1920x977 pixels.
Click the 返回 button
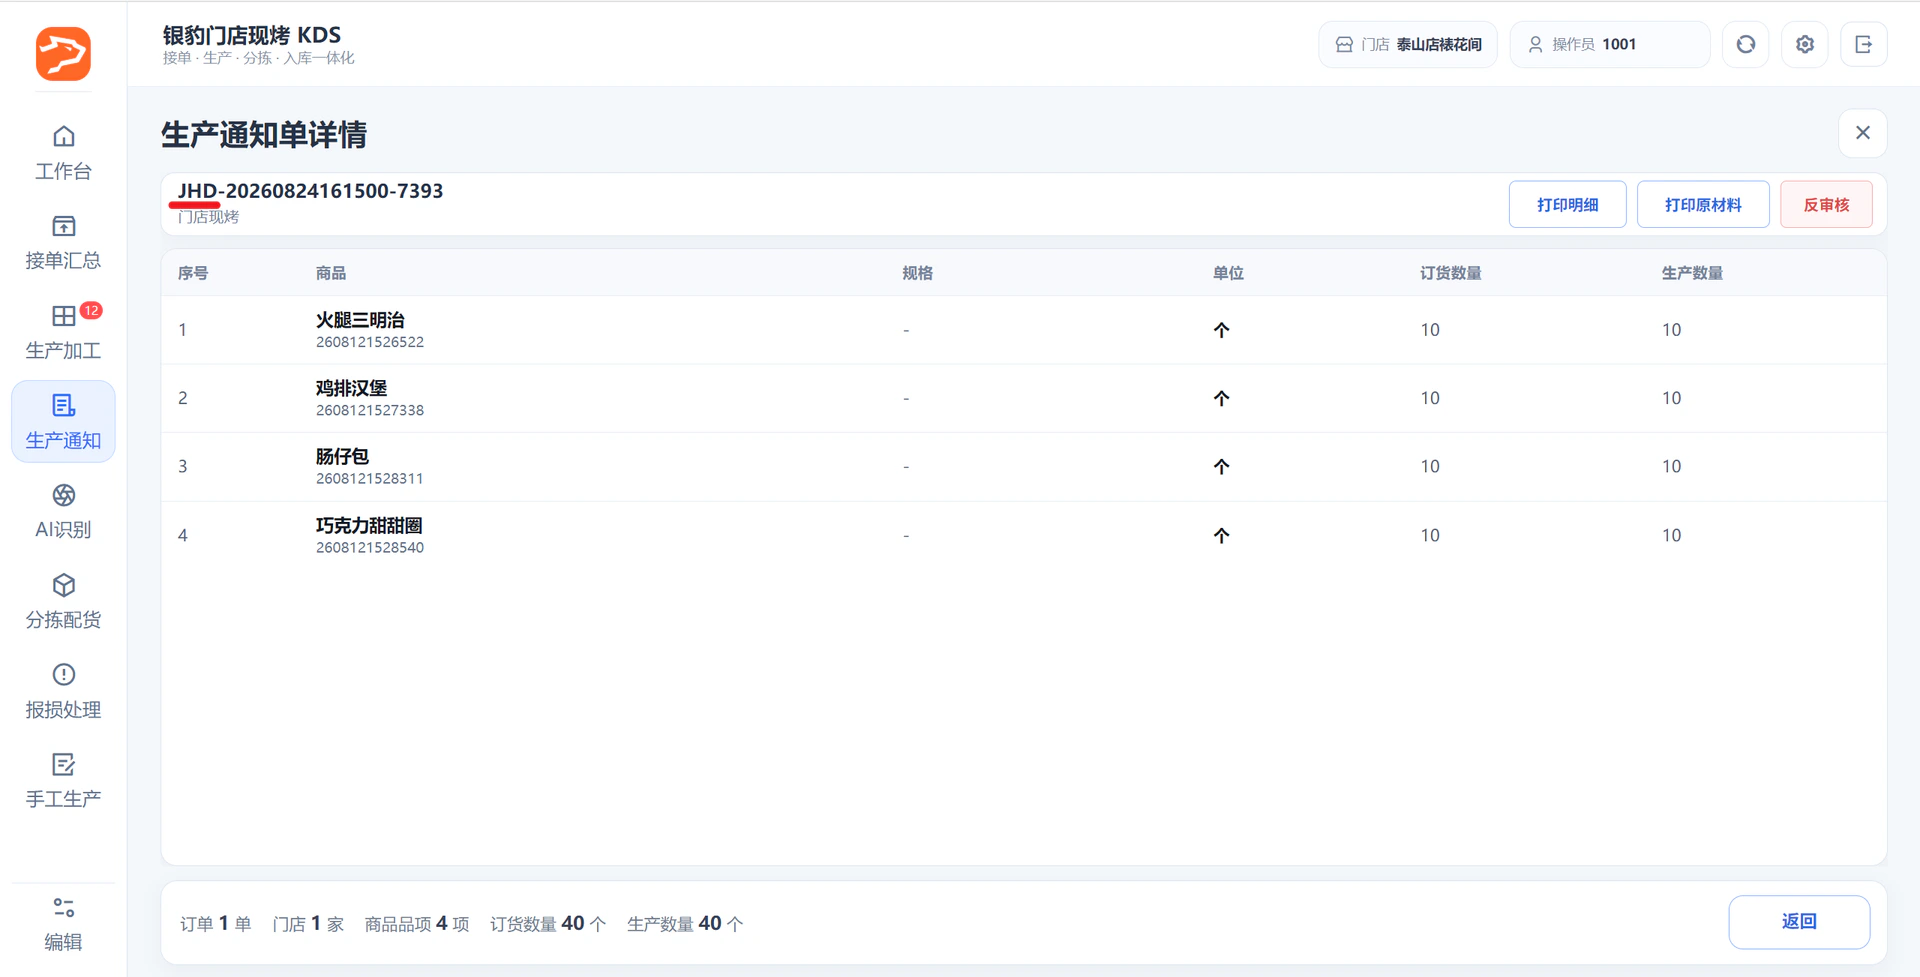click(1799, 922)
